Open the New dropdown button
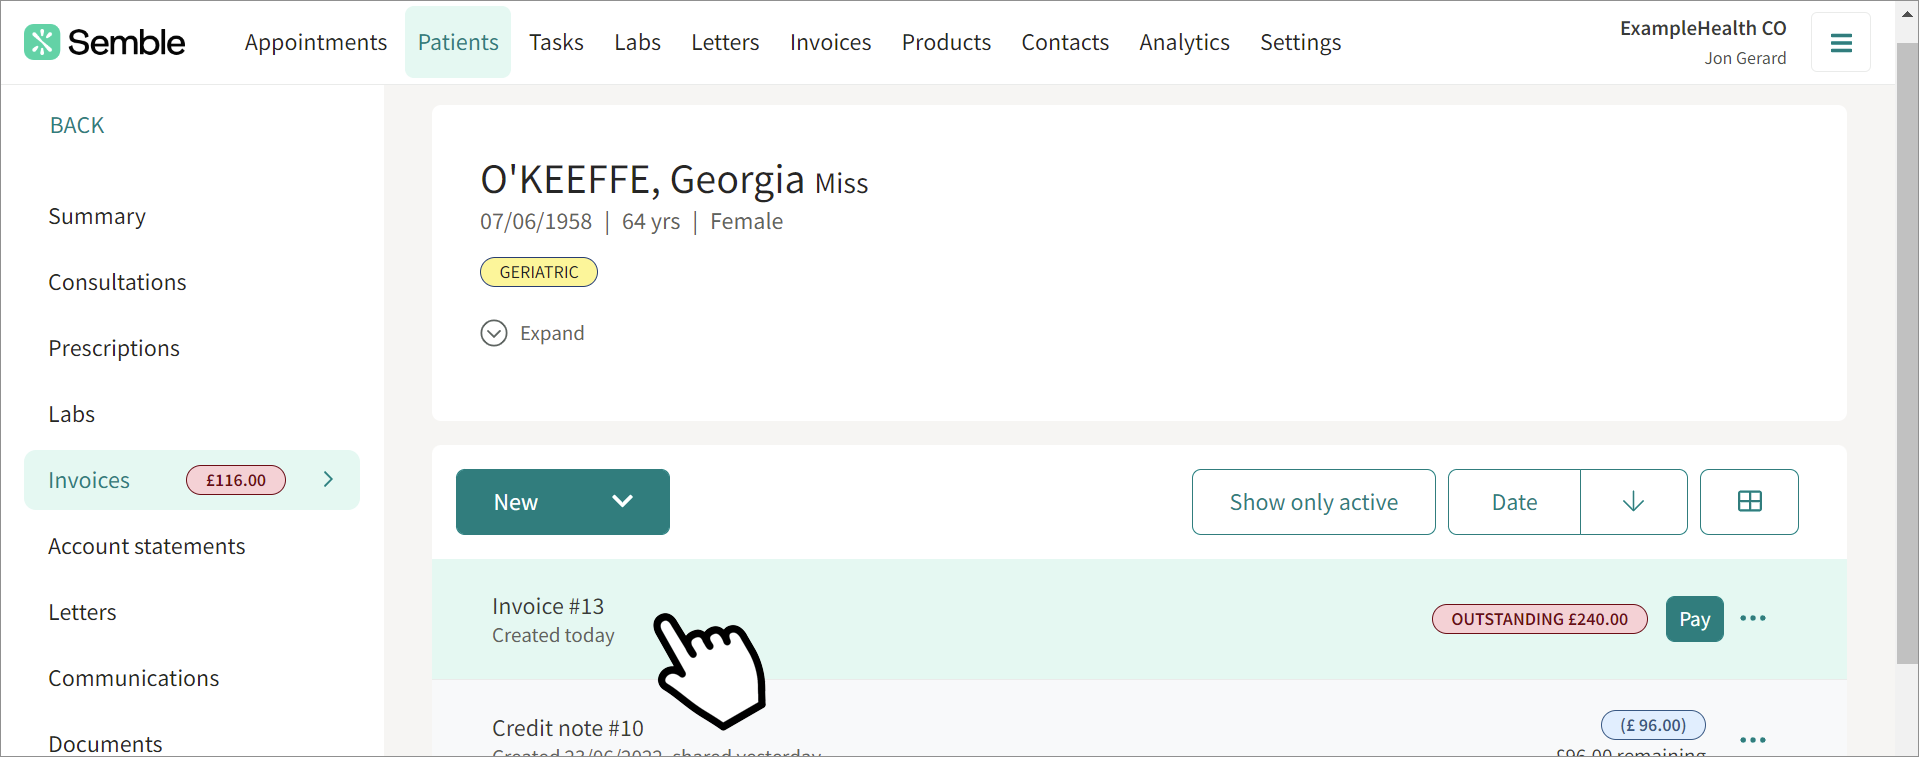This screenshot has height=757, width=1919. [x=562, y=502]
